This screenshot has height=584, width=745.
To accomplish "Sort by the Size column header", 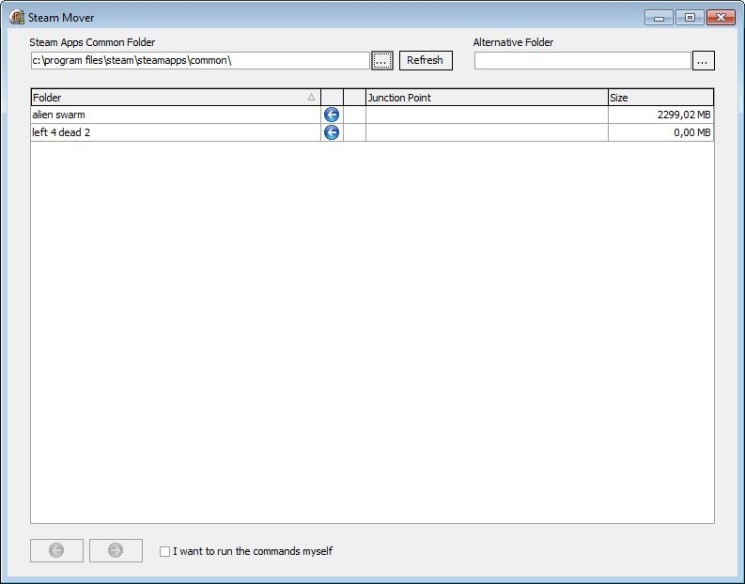I will (x=660, y=97).
